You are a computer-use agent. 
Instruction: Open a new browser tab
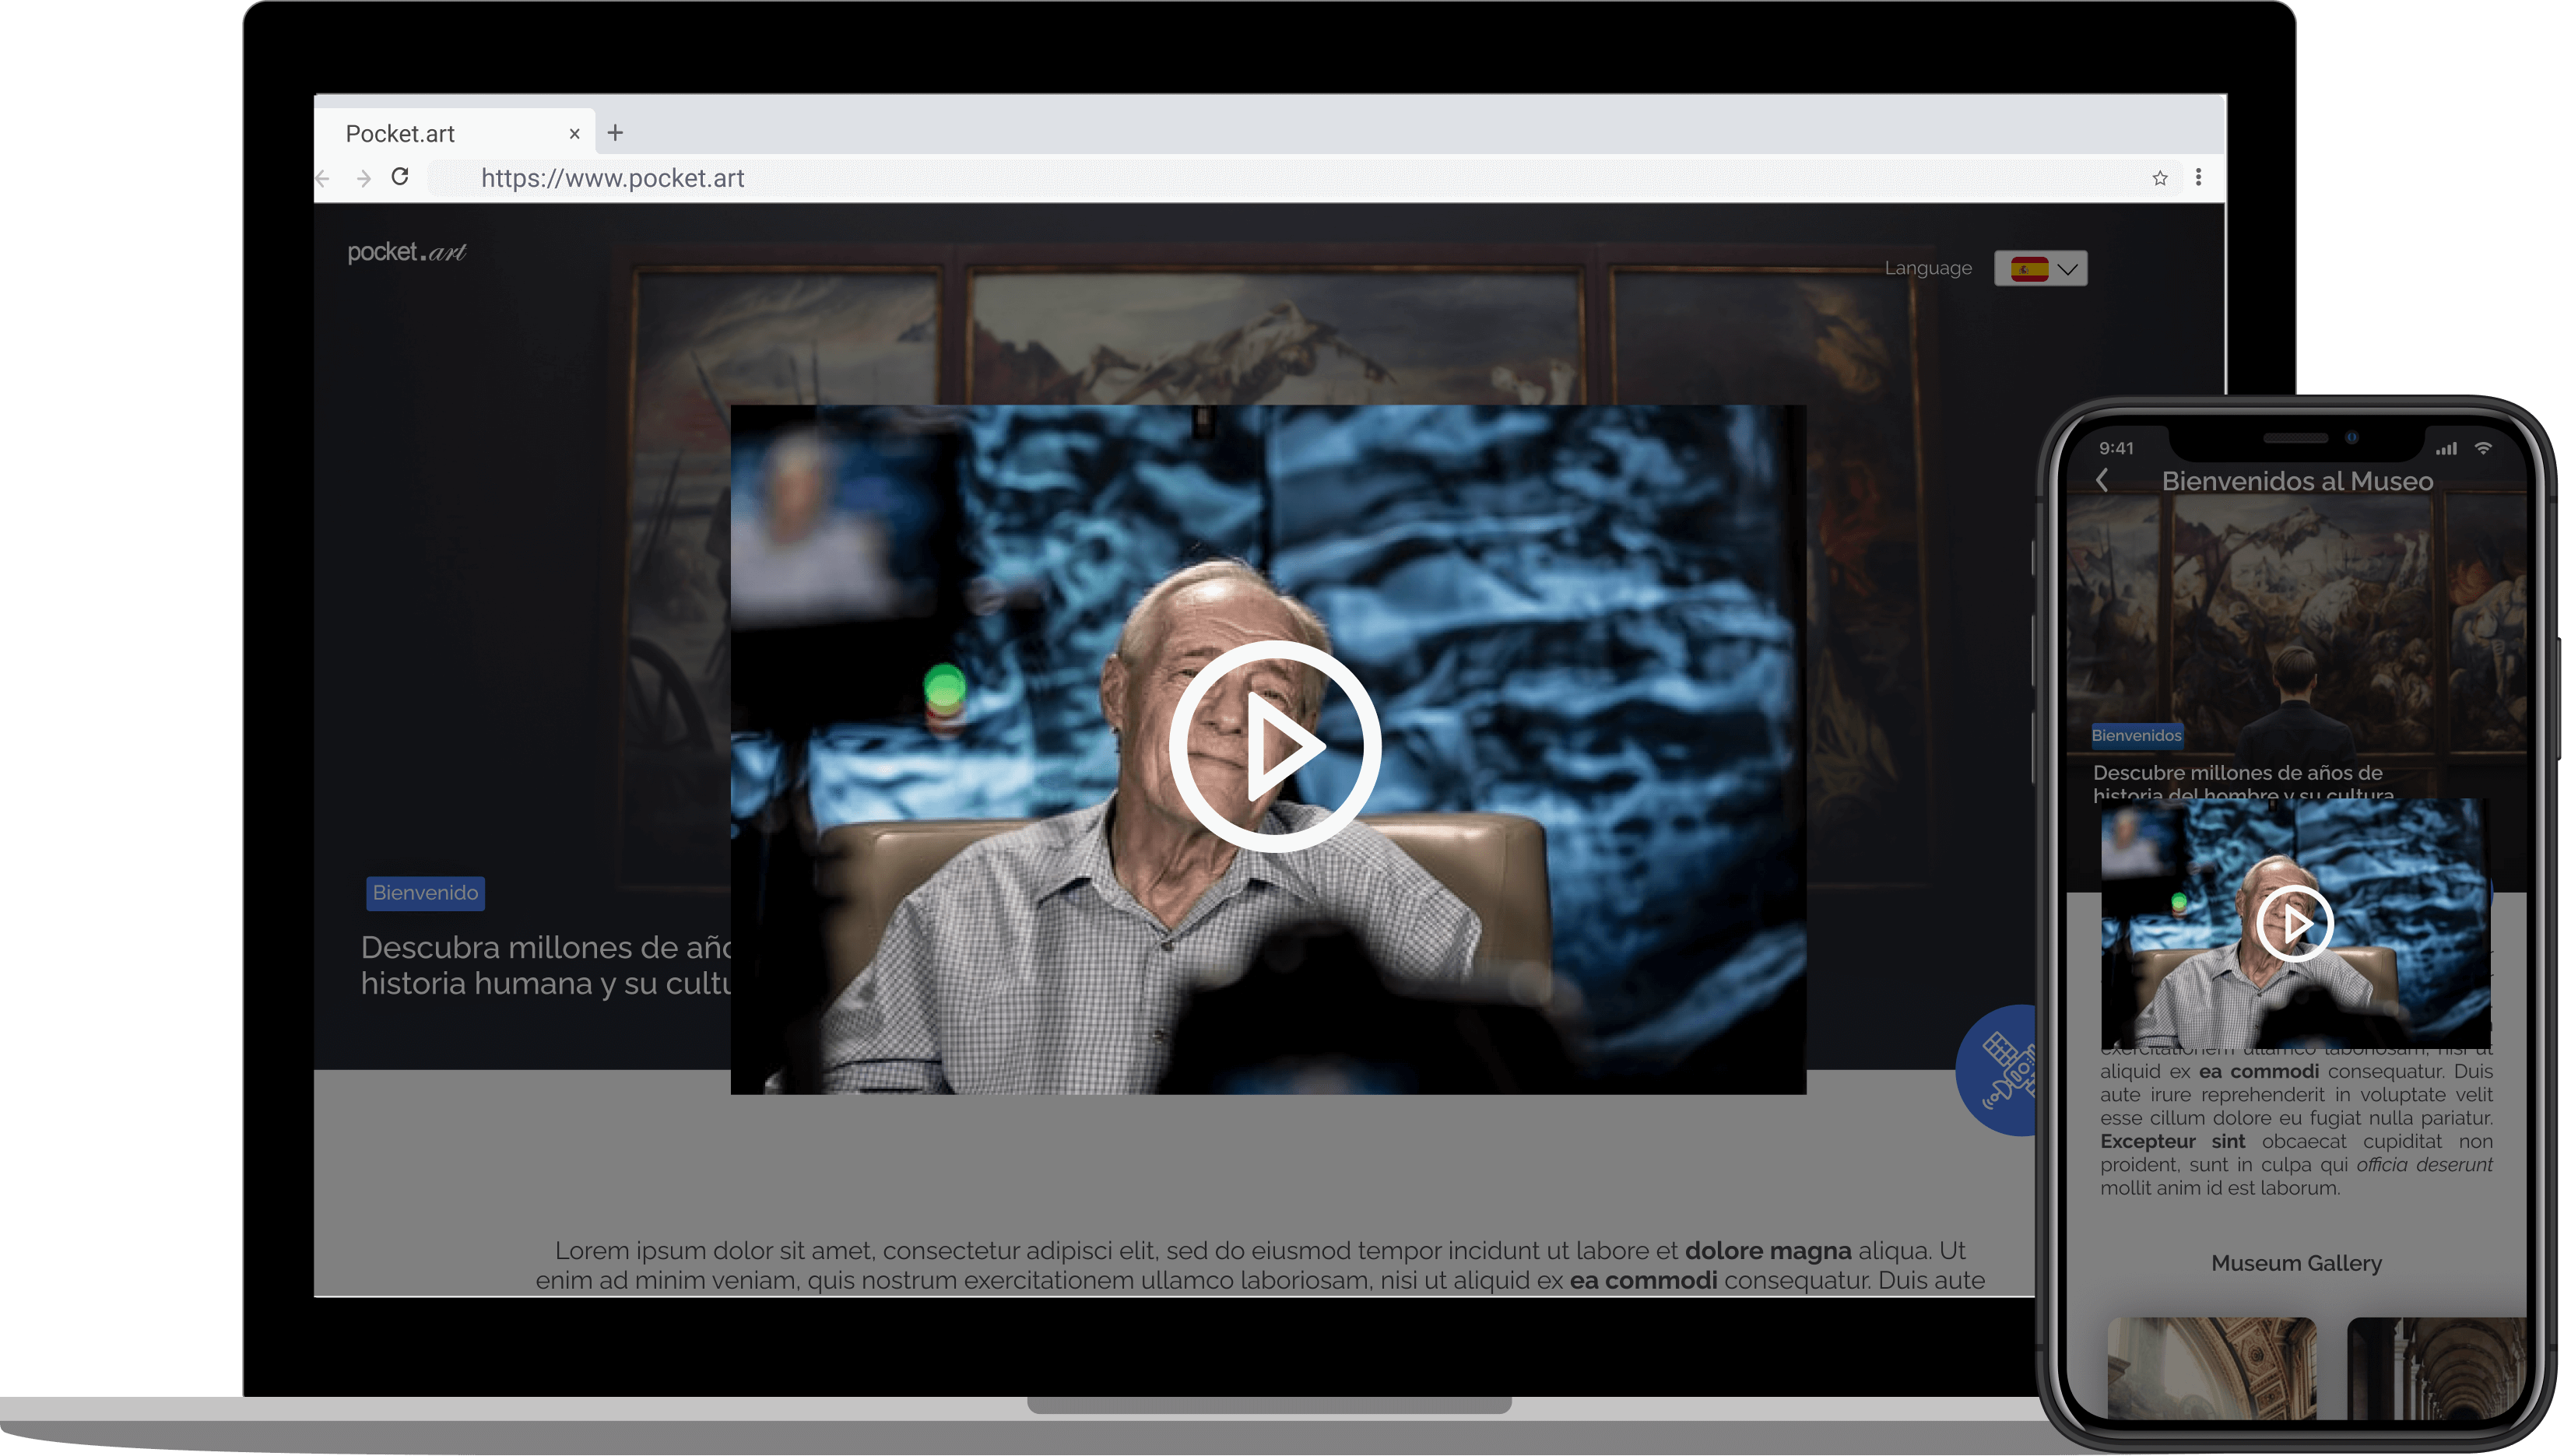pyautogui.click(x=615, y=132)
